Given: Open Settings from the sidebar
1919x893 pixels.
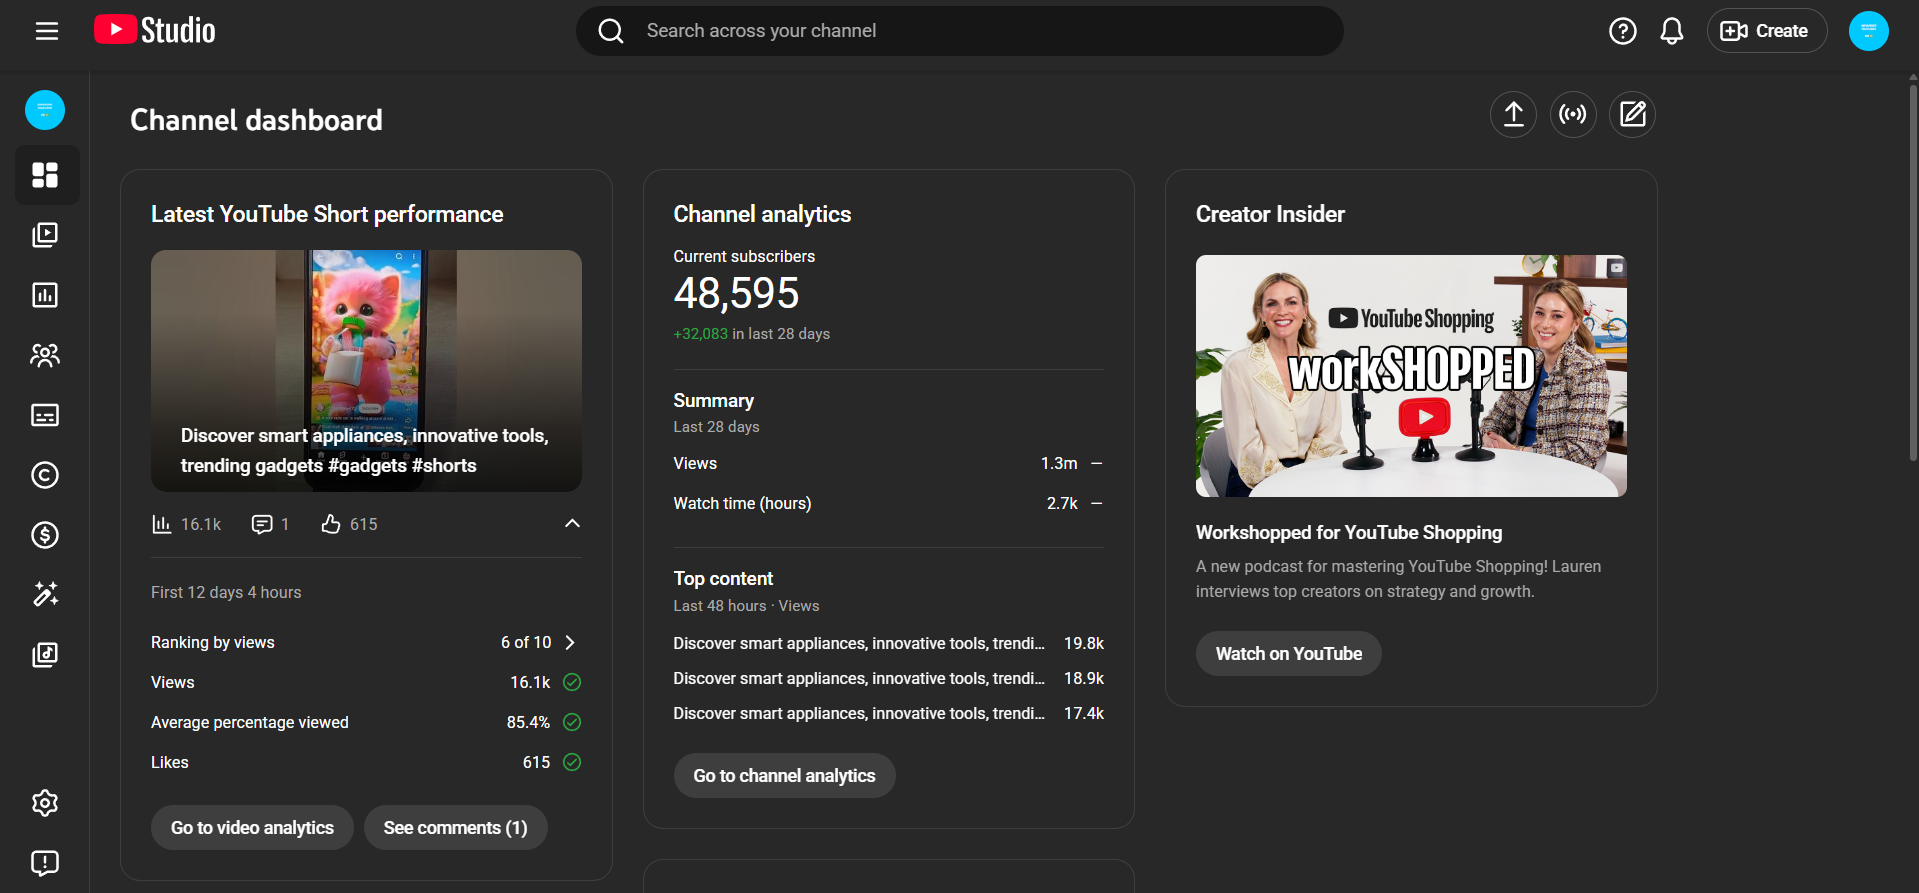Looking at the screenshot, I should [x=45, y=803].
